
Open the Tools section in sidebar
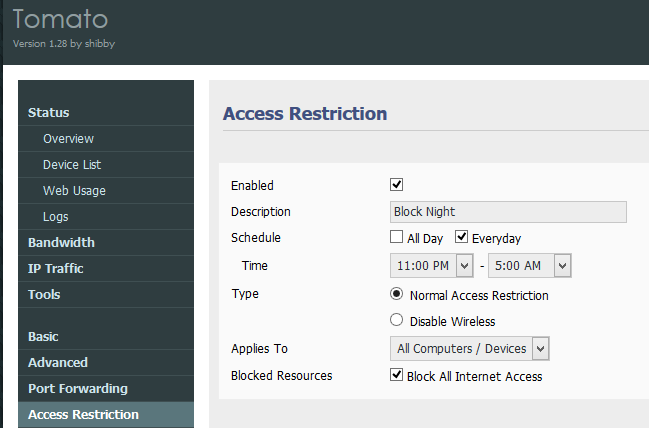(x=44, y=295)
